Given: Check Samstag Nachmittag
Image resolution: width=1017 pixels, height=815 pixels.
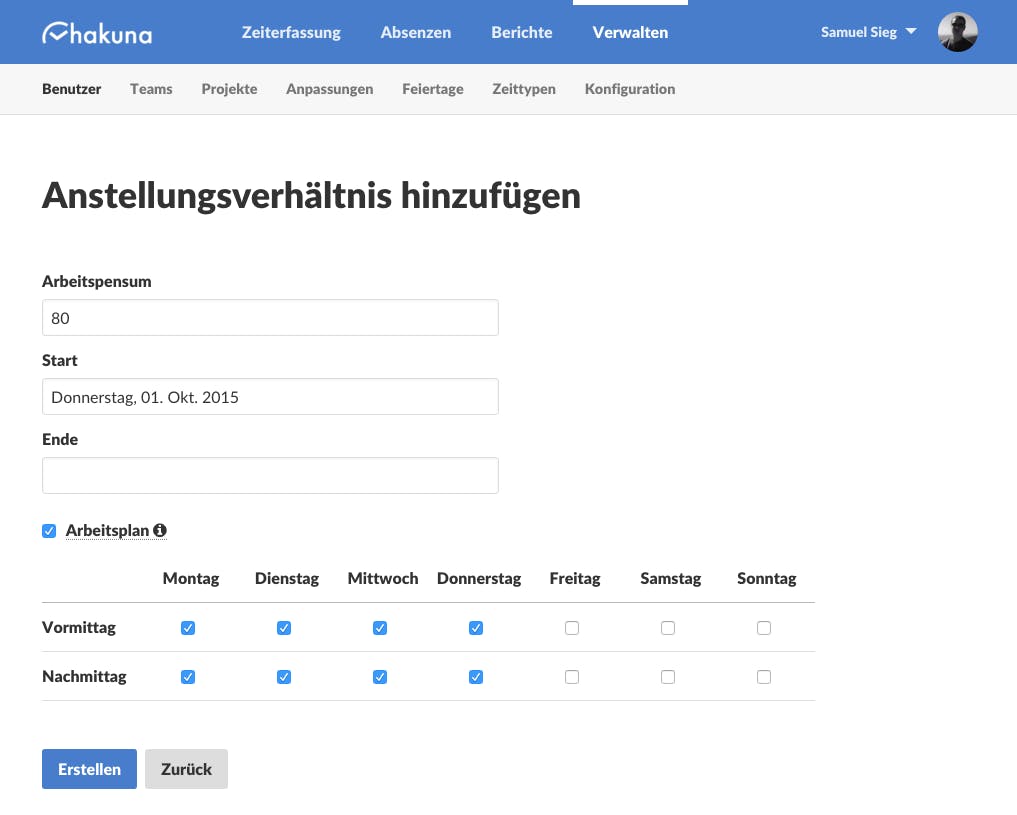Looking at the screenshot, I should 668,678.
